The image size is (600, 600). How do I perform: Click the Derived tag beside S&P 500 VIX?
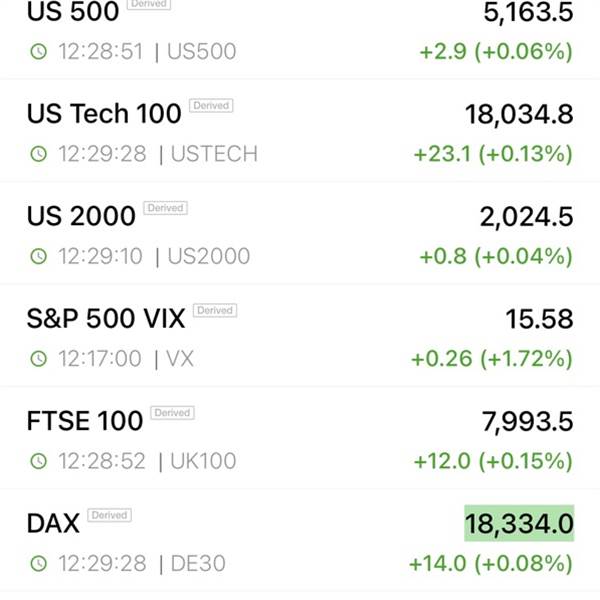click(x=215, y=310)
